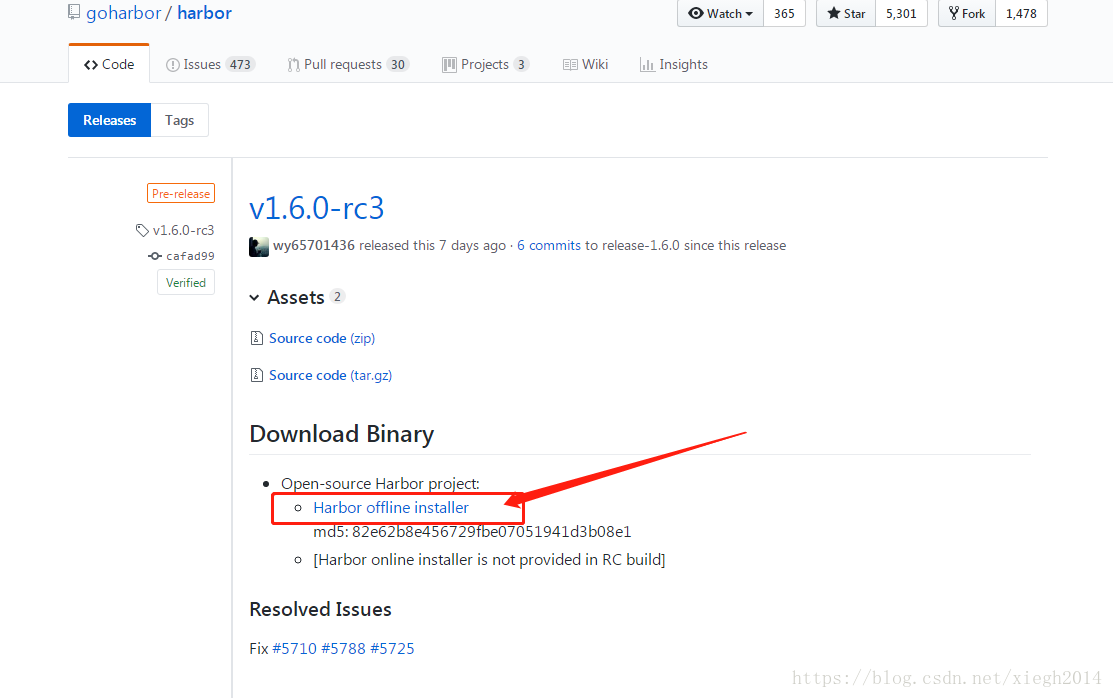
Task: Click the zip file icon beside Source code (zip)
Action: (256, 338)
